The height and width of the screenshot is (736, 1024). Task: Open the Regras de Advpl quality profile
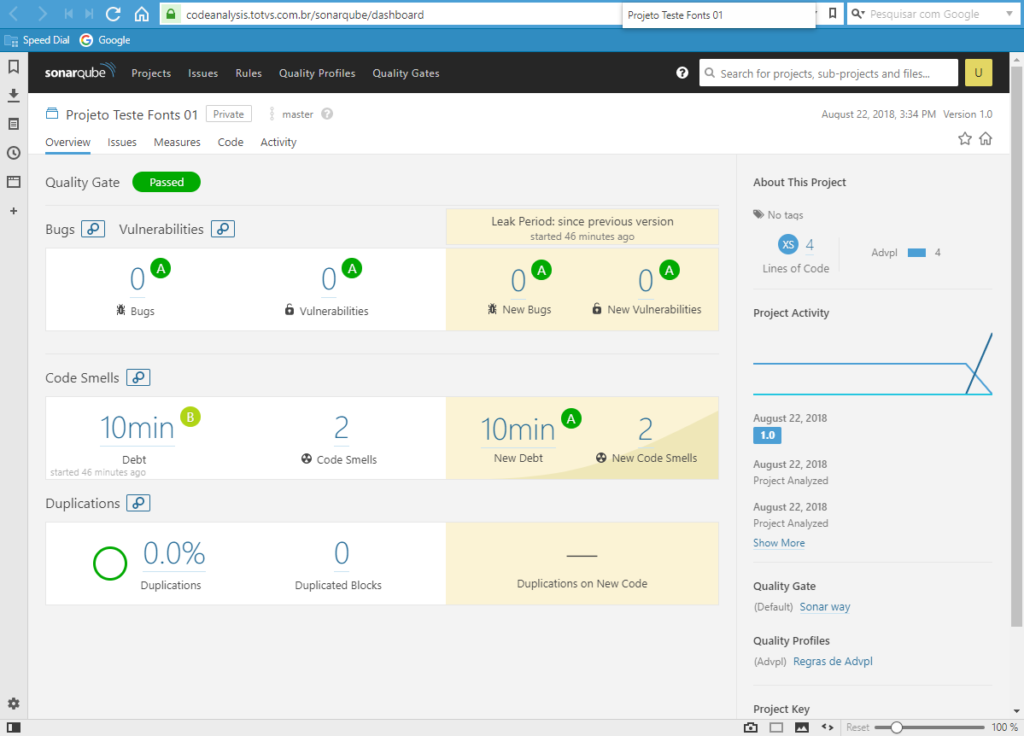pyautogui.click(x=833, y=662)
